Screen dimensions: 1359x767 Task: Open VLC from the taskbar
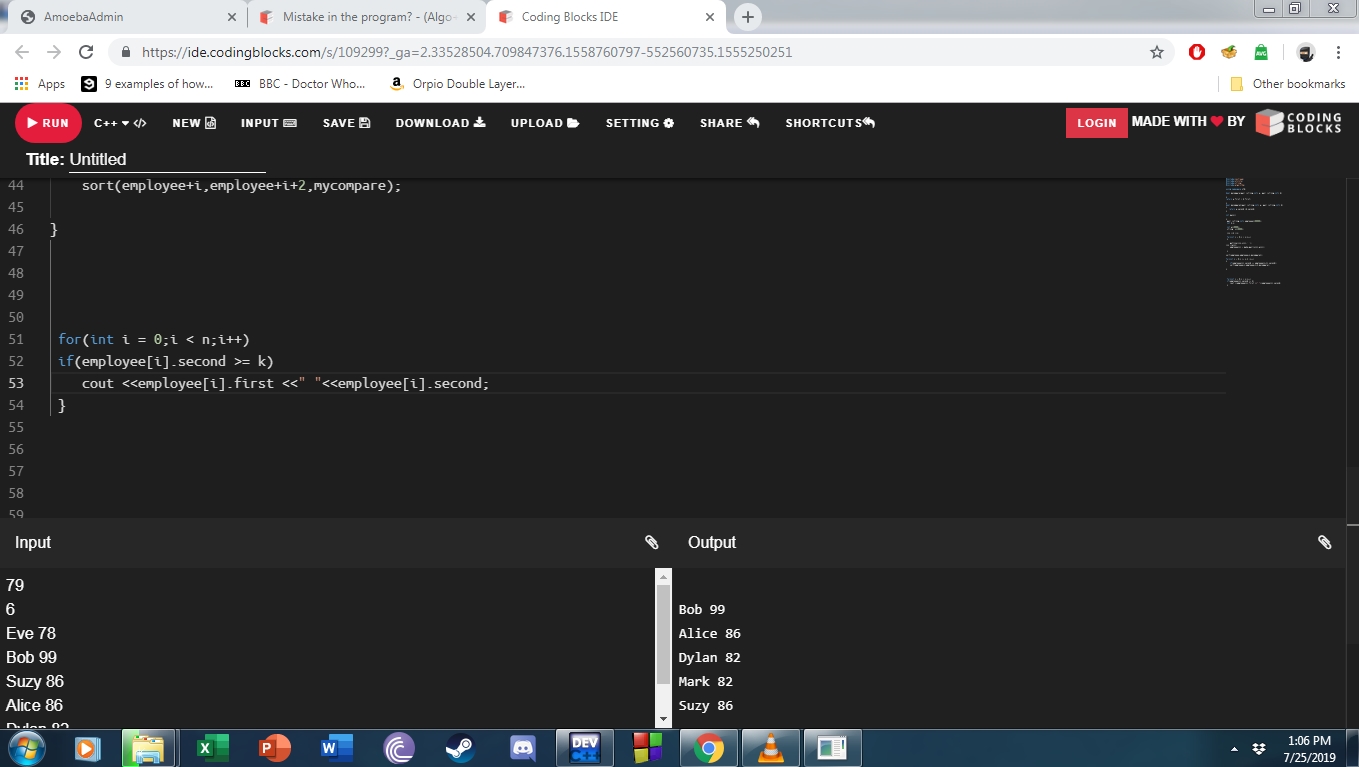coord(770,748)
